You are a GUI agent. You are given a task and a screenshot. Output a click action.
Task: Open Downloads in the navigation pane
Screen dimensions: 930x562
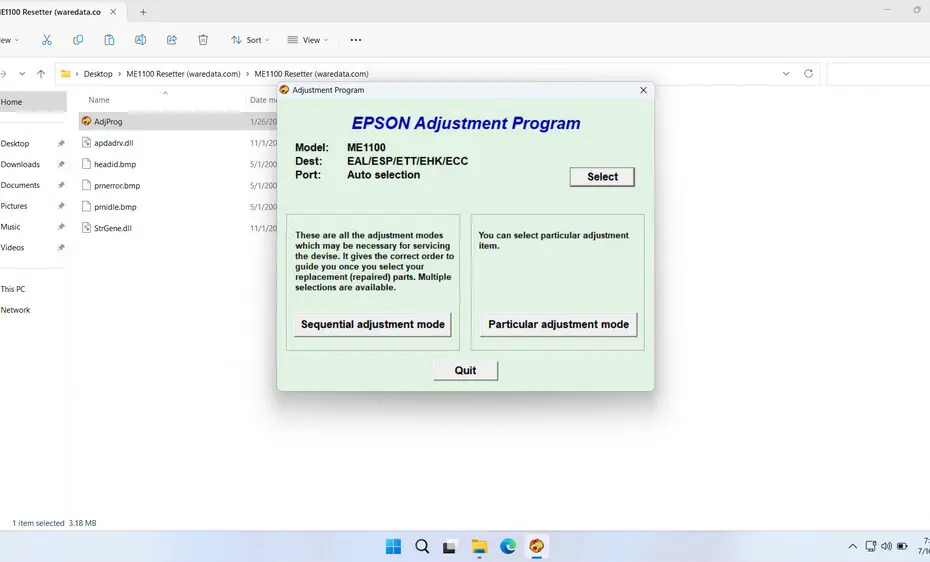[20, 164]
